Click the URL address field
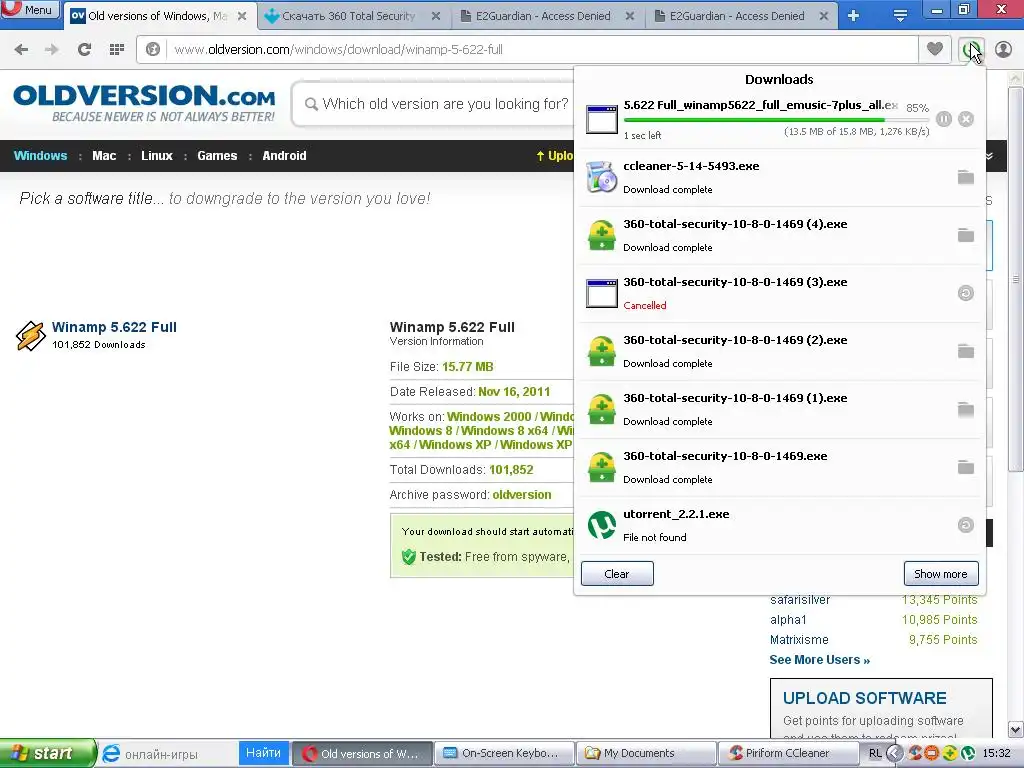Screen dimensions: 1024x768 tap(542, 50)
